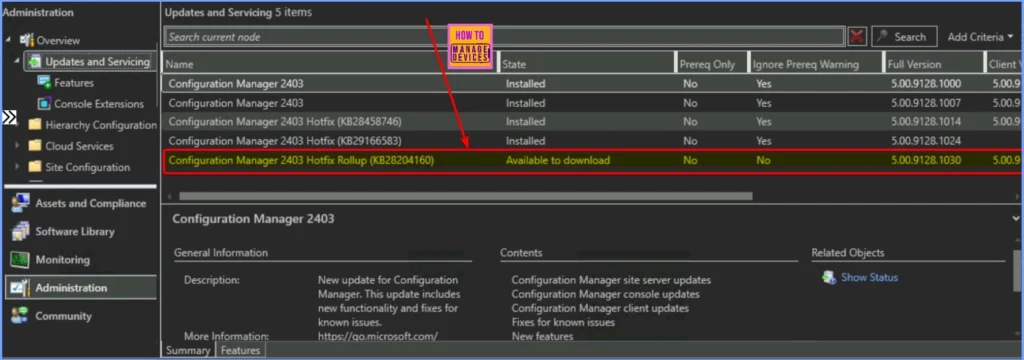Image resolution: width=1024 pixels, height=360 pixels.
Task: Open the Assets and Compliance workspace
Action: coord(91,203)
